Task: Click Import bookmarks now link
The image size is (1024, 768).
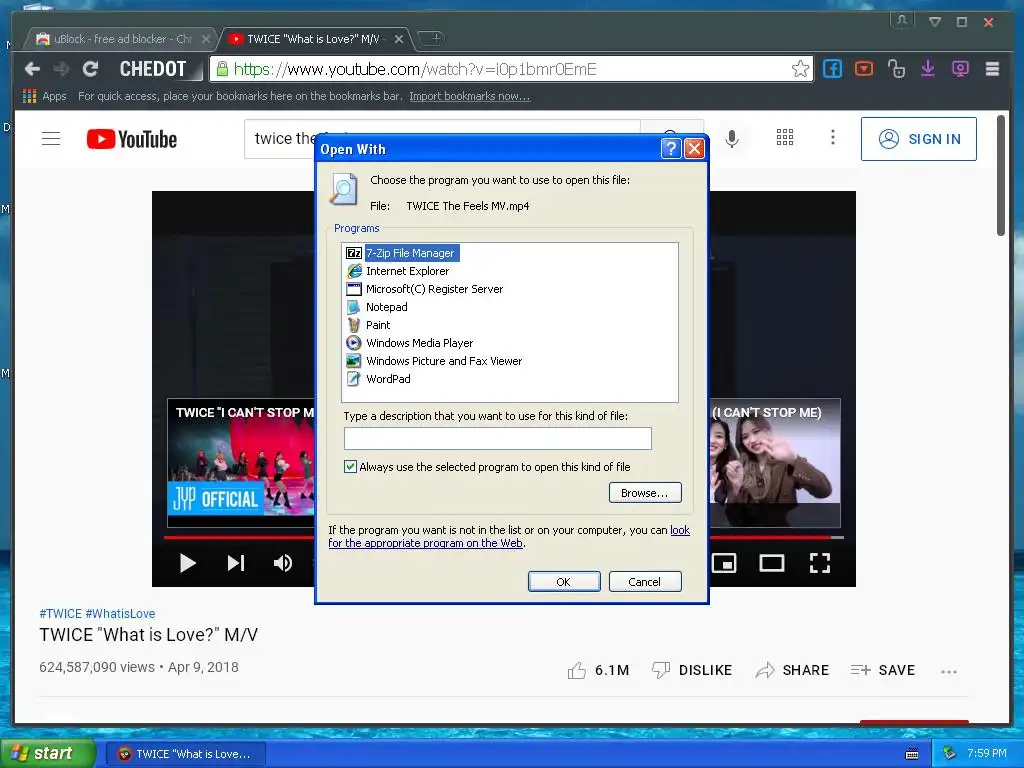Action: pyautogui.click(x=470, y=96)
